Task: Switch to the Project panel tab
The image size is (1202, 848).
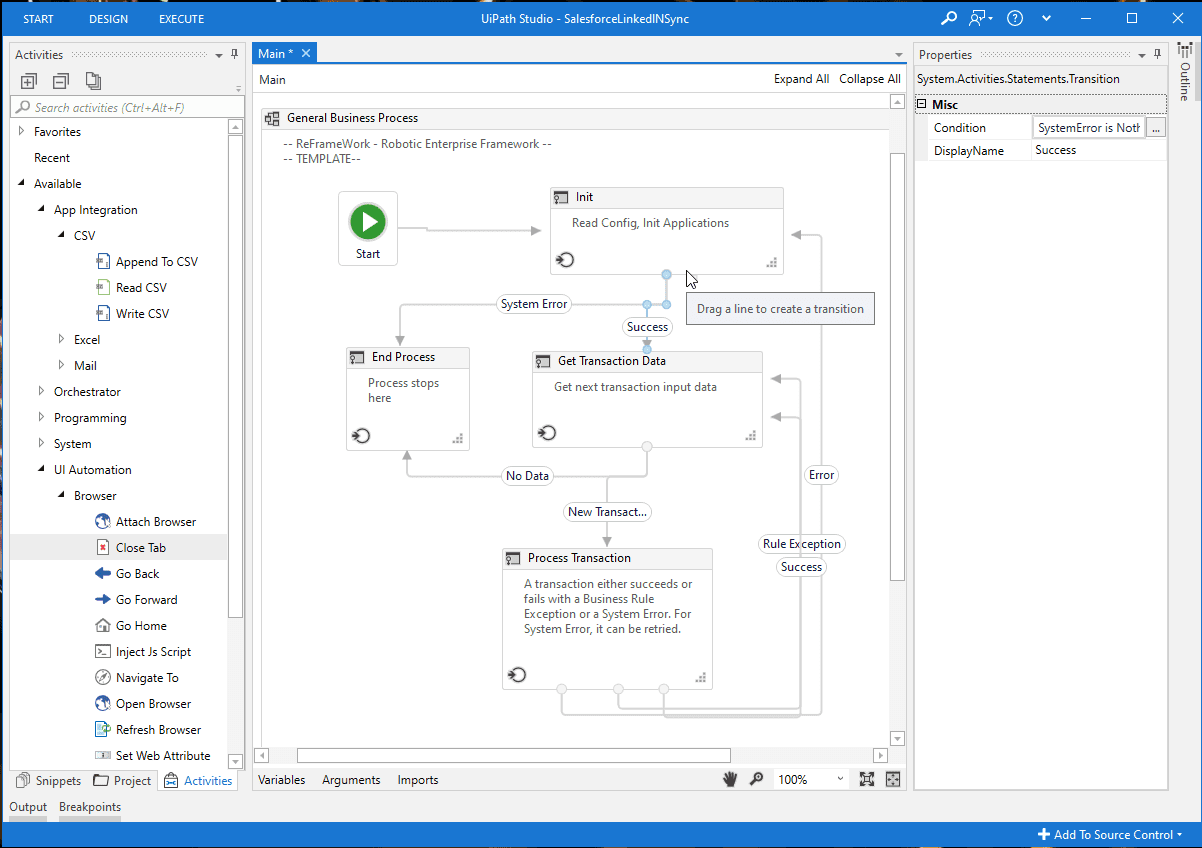Action: [x=122, y=780]
